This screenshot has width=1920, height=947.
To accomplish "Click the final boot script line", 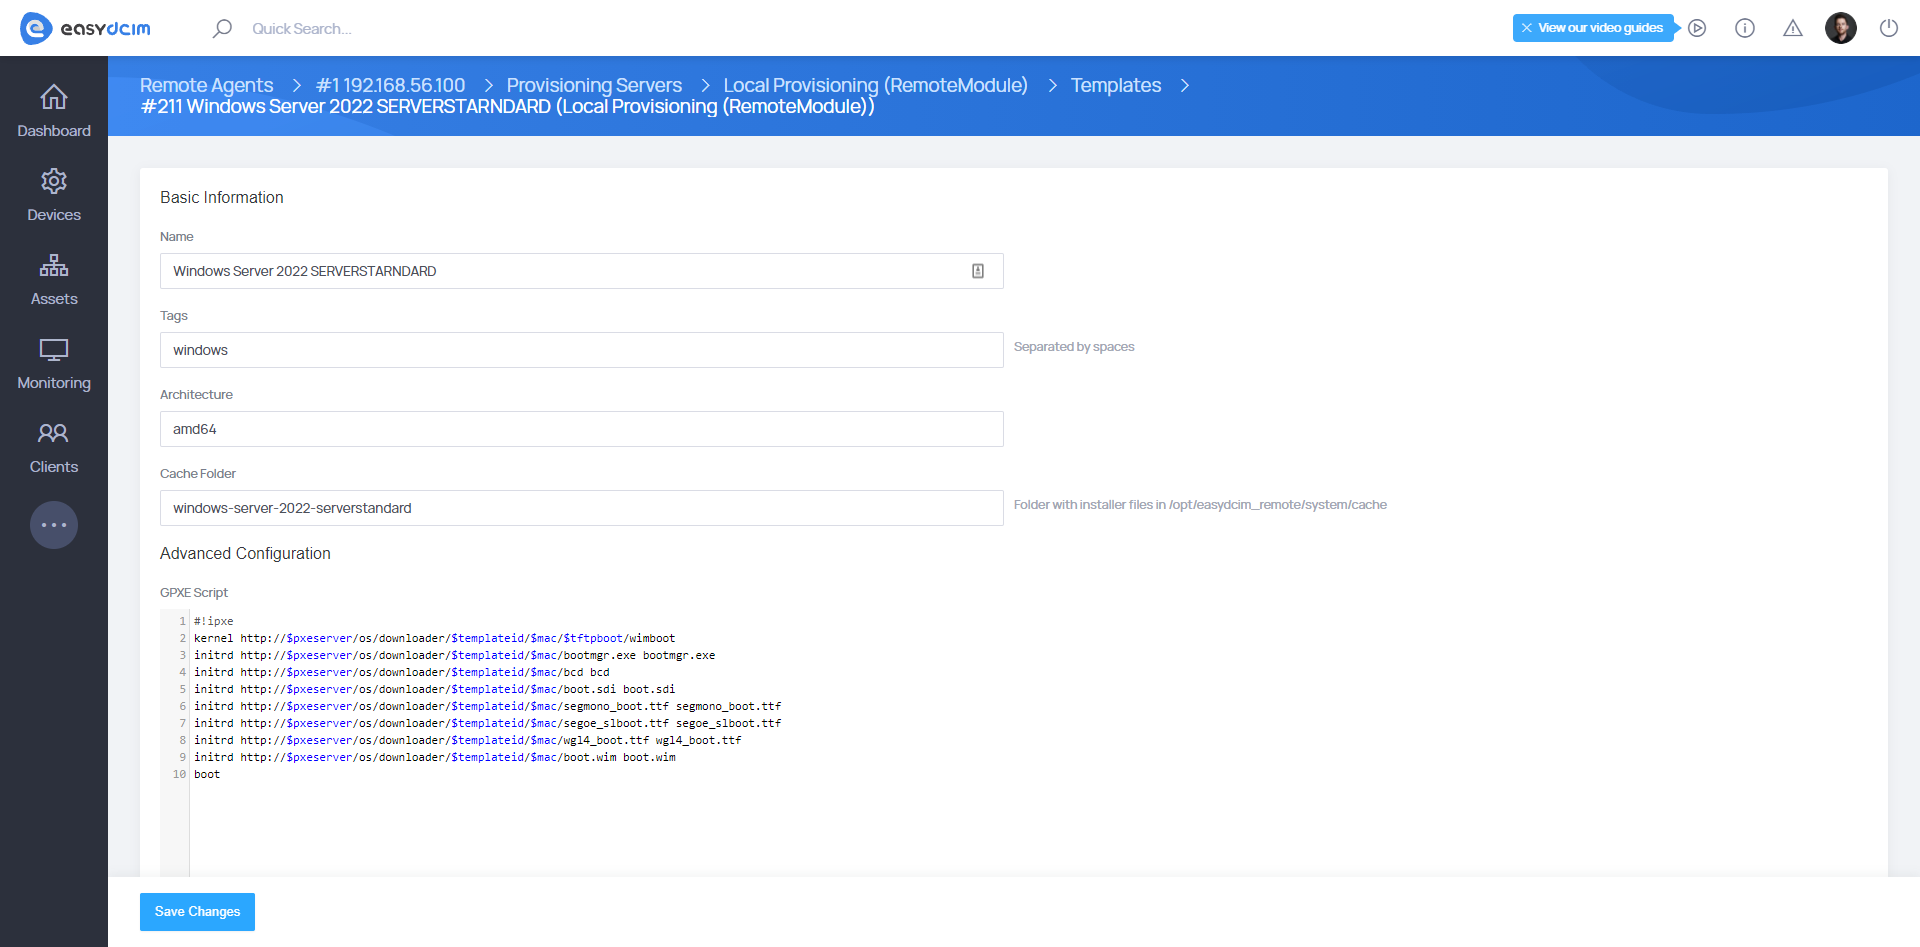I will [x=207, y=774].
